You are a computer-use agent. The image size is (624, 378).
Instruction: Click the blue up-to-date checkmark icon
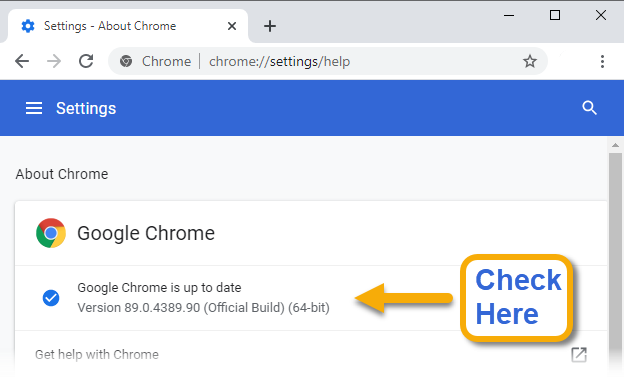point(51,298)
